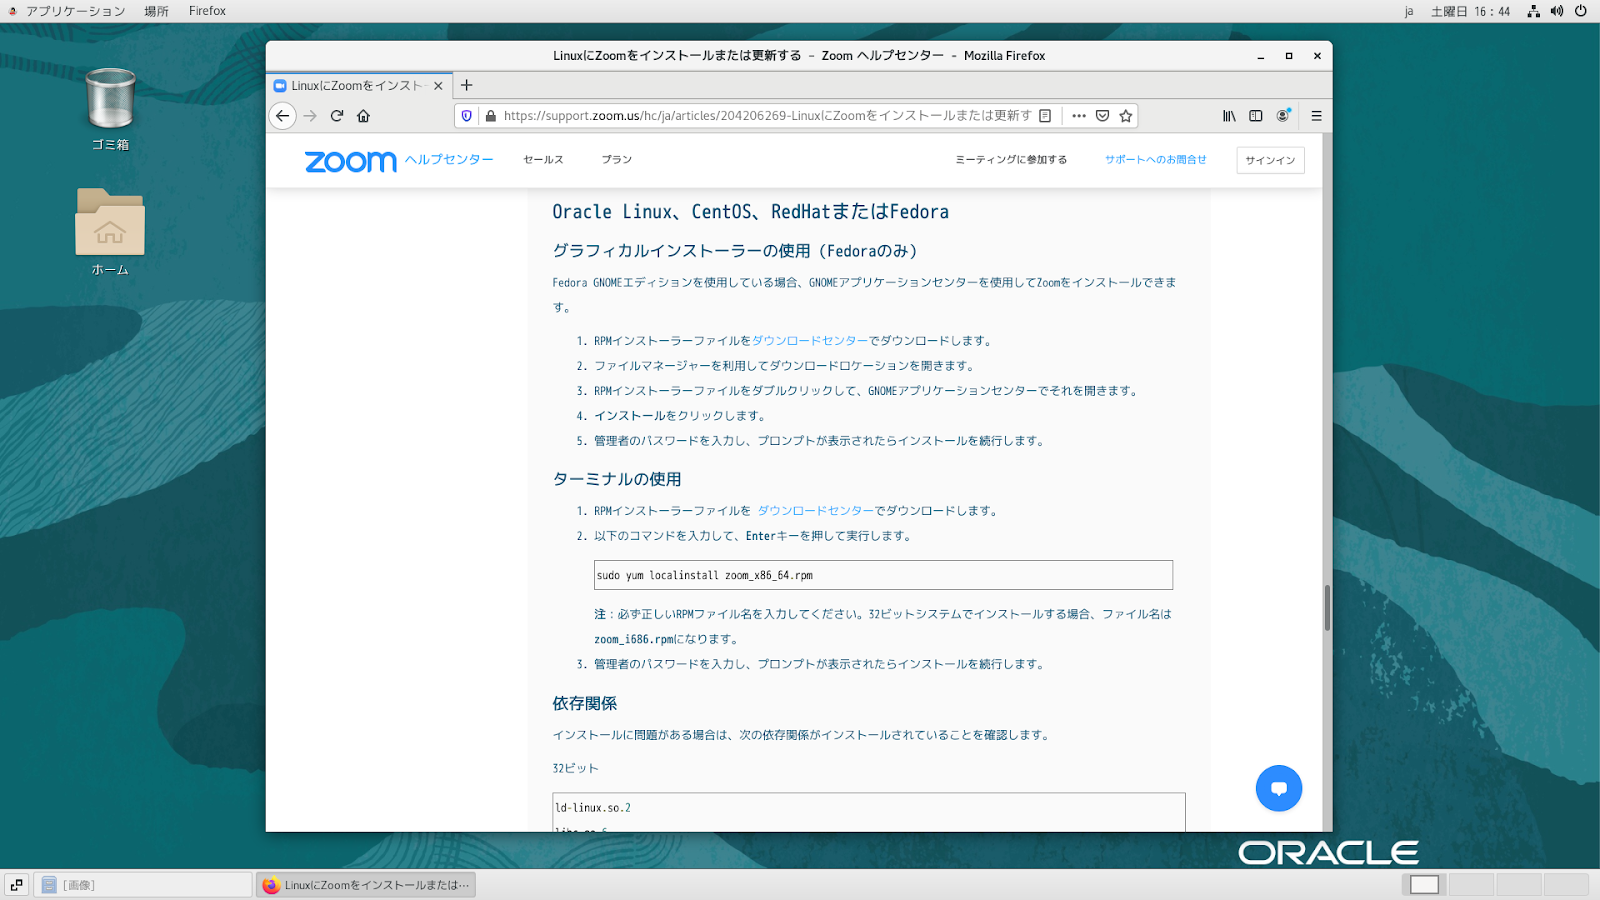The width and height of the screenshot is (1600, 900).
Task: Open the clock 土曜日 16:44
Action: [1470, 11]
